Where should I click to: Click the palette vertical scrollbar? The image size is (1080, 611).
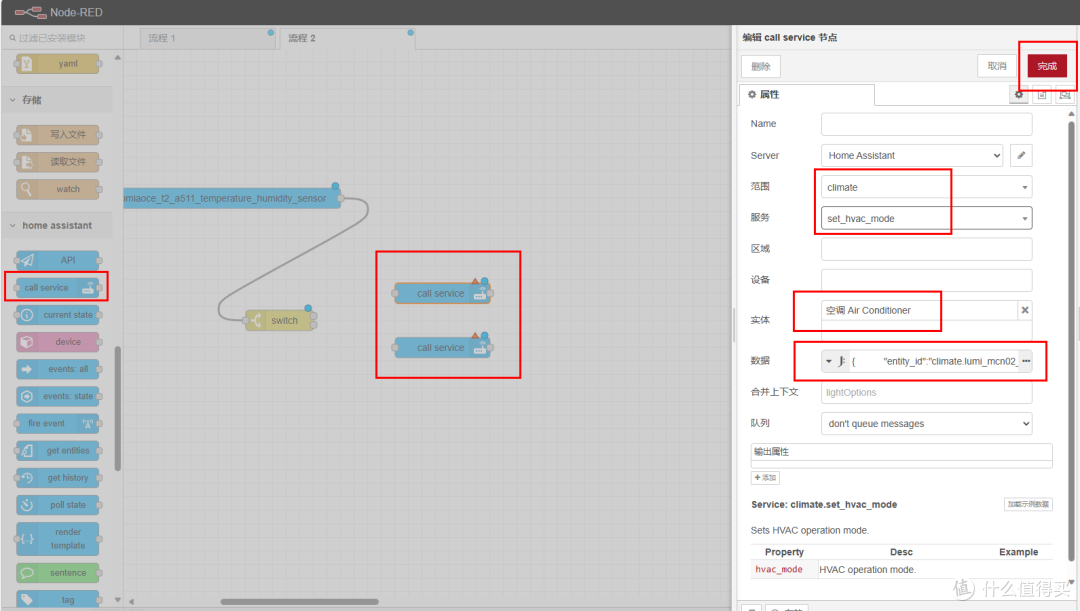coord(118,408)
